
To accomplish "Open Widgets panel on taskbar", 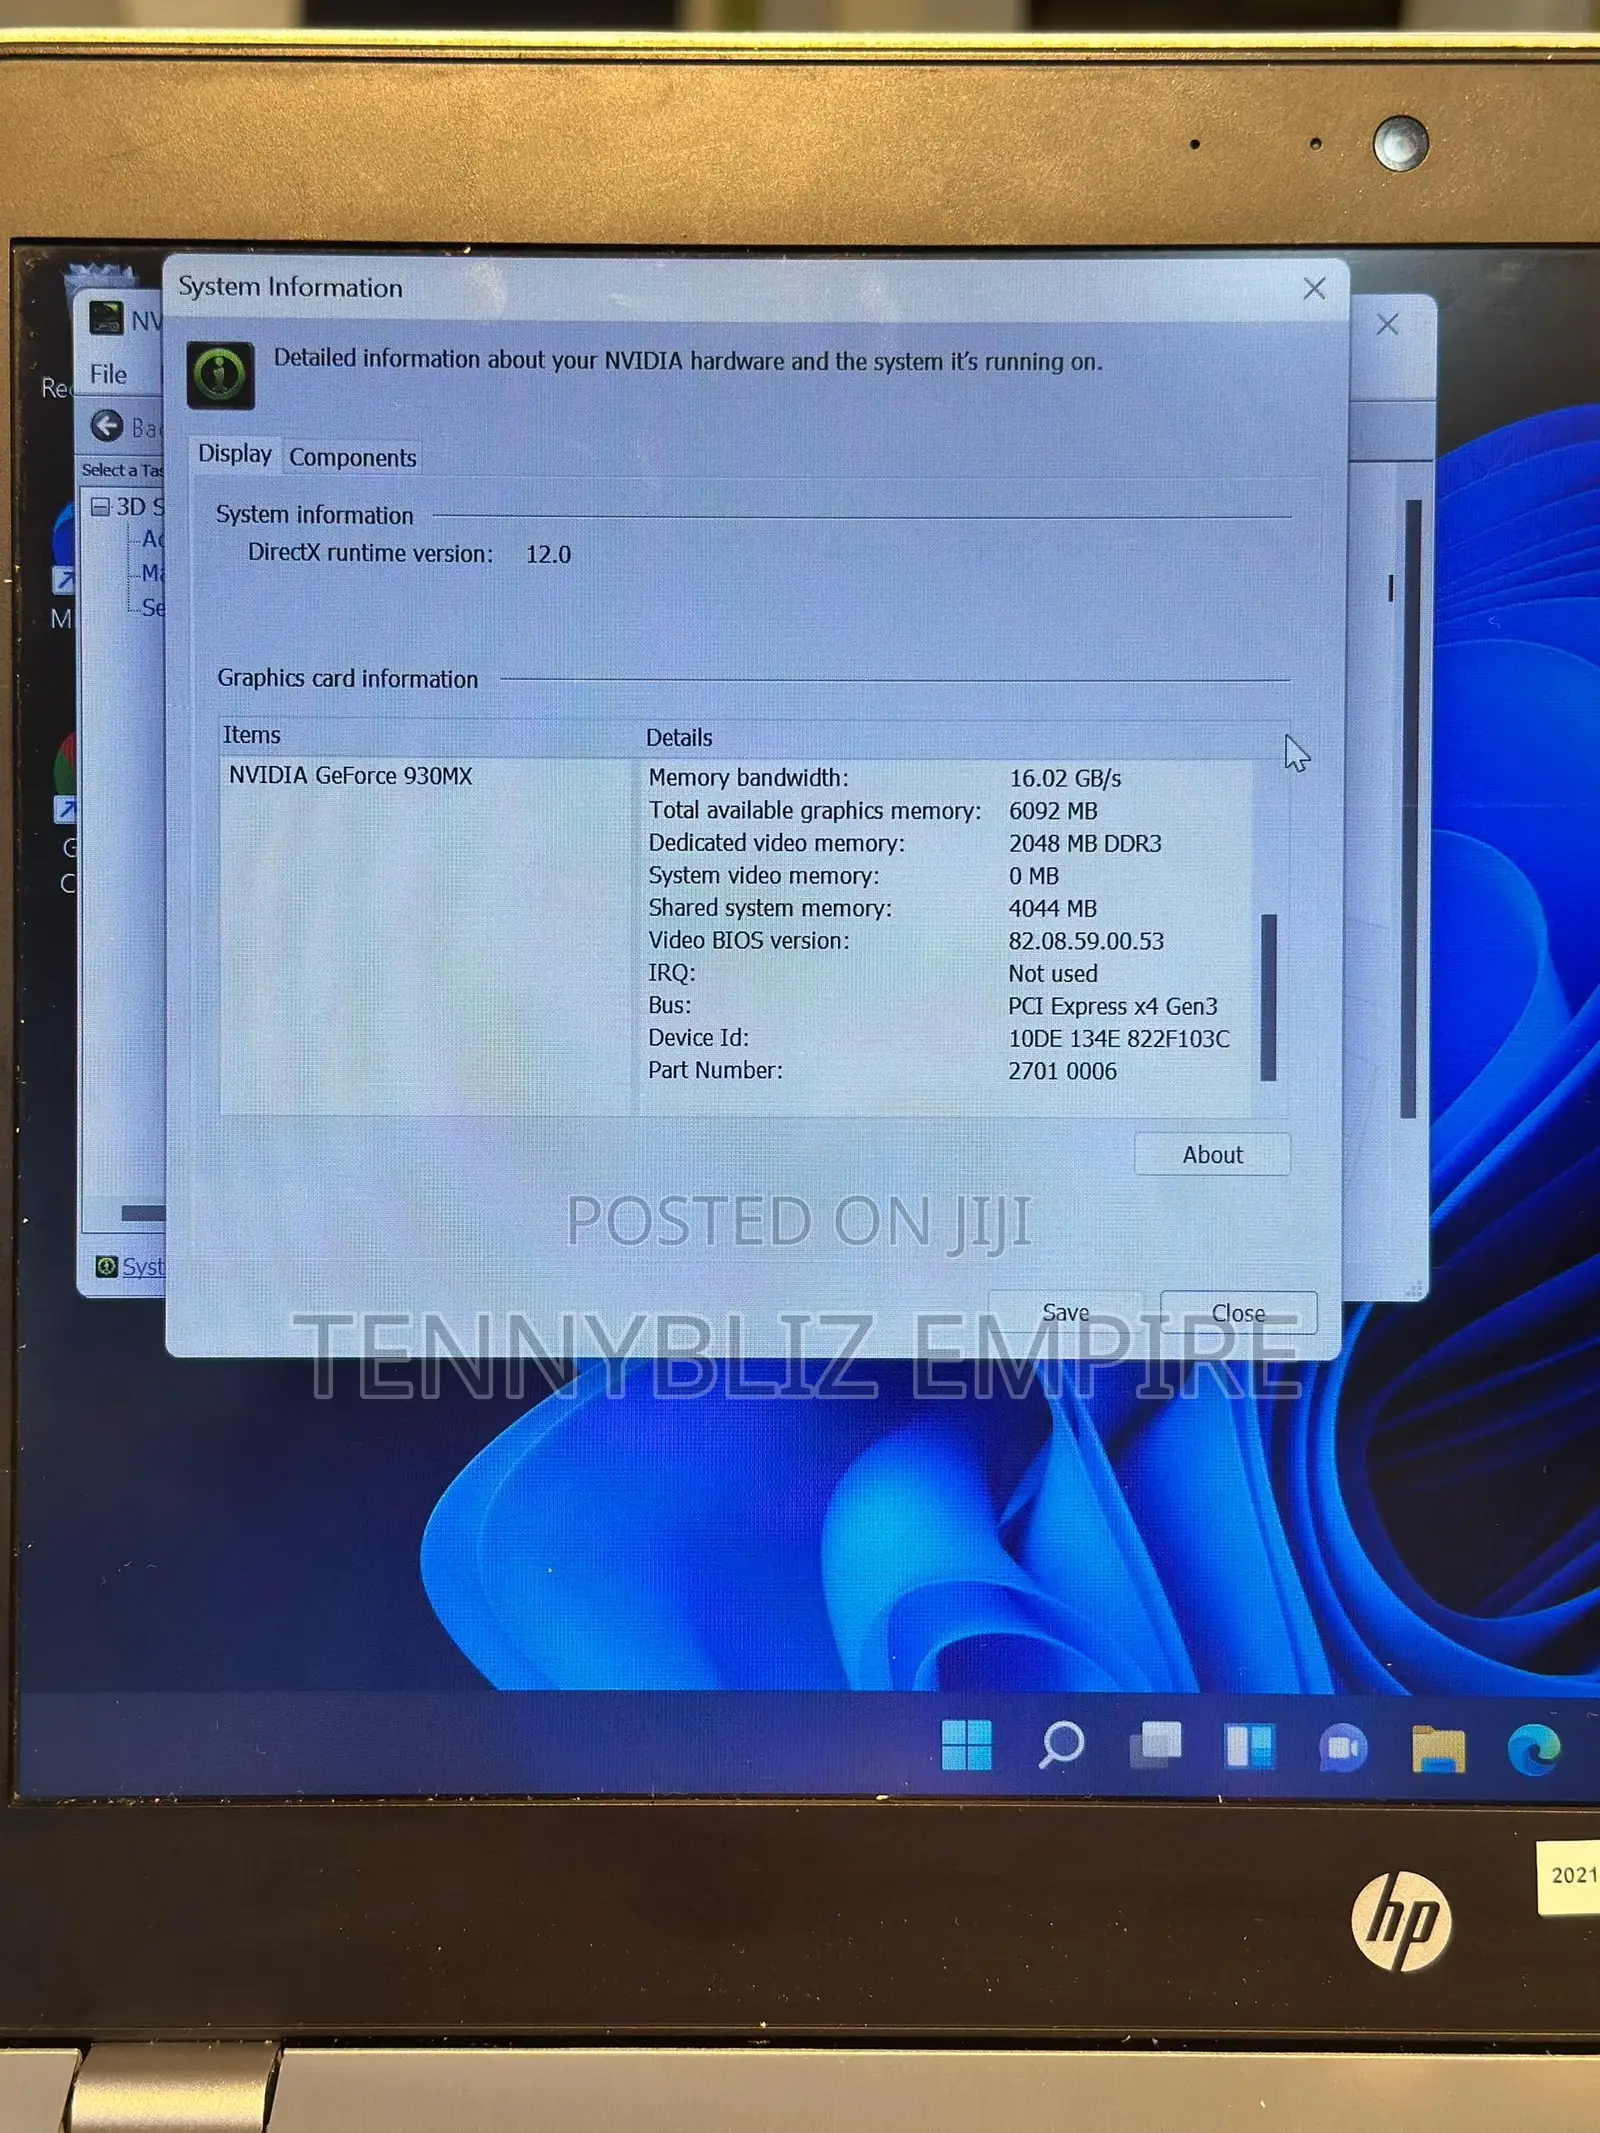I will click(x=1250, y=1746).
